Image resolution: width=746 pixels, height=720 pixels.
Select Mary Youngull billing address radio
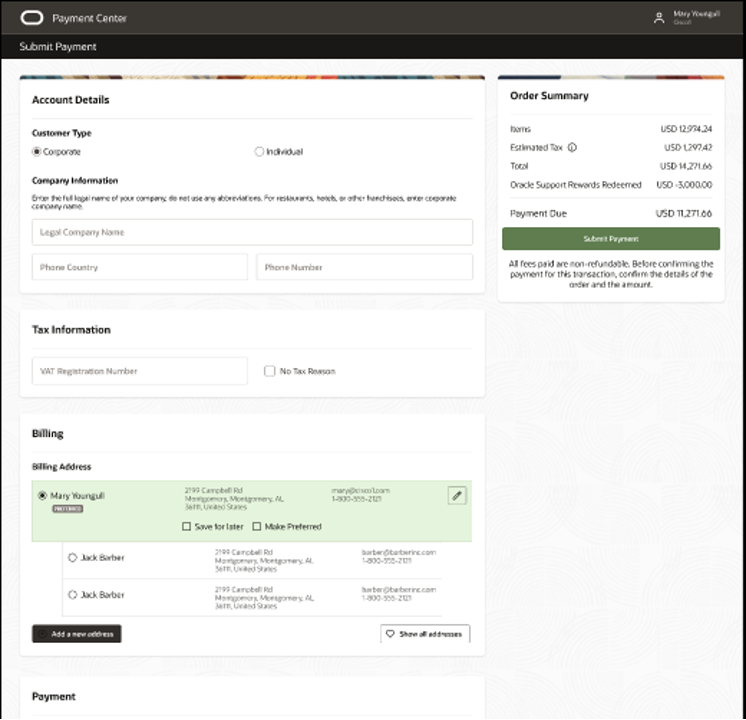pyautogui.click(x=42, y=496)
